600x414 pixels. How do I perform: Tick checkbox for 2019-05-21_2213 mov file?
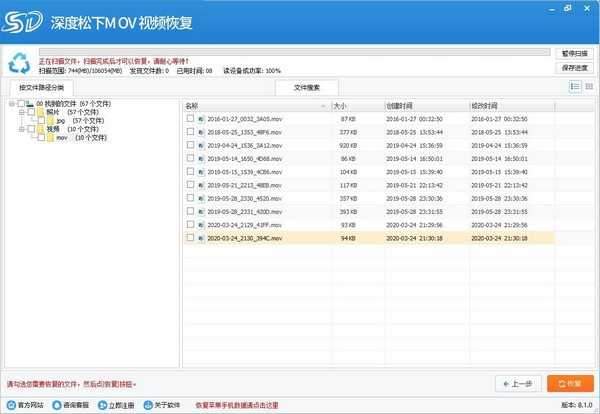point(190,184)
